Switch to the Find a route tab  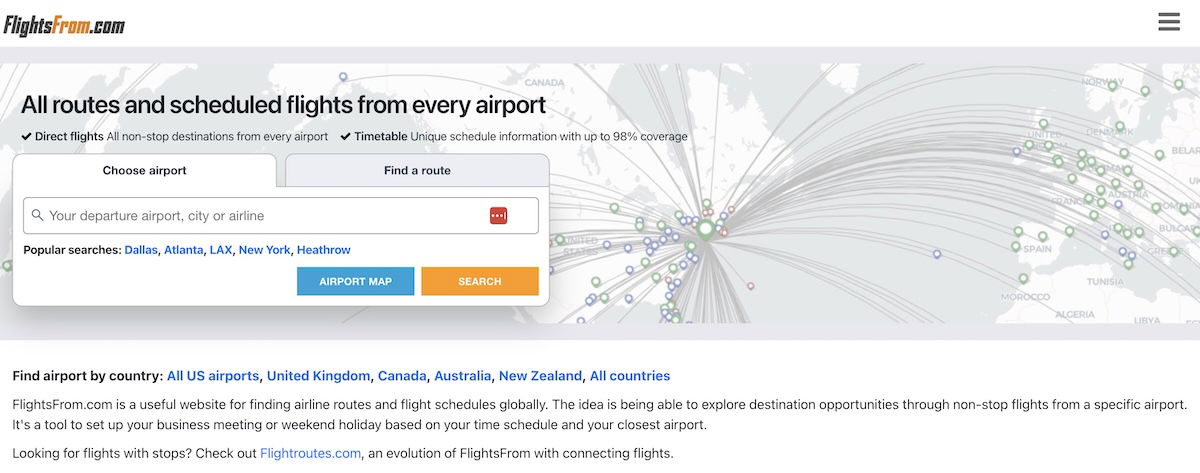tap(417, 171)
